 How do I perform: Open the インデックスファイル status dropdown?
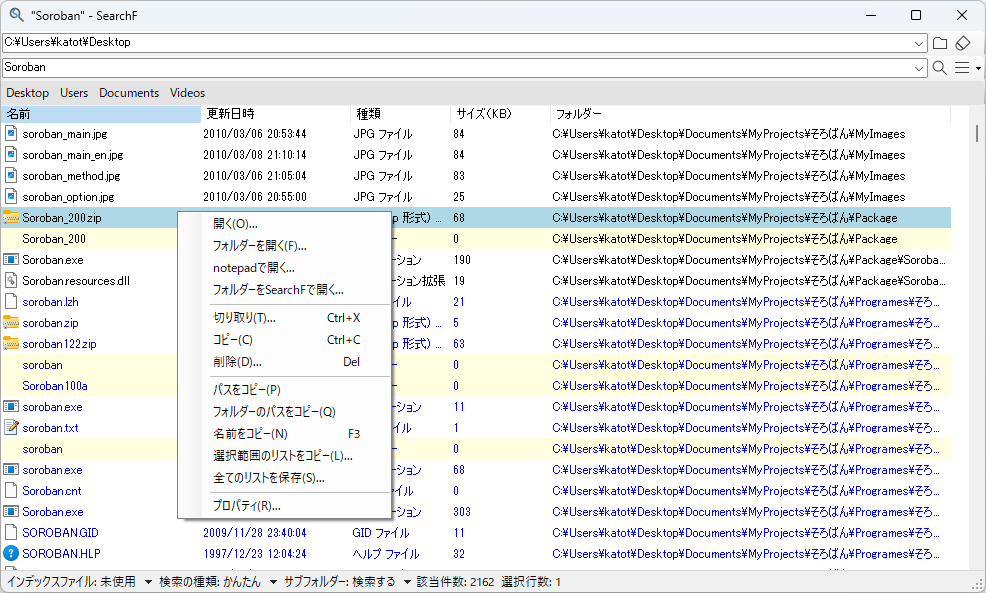pyautogui.click(x=148, y=582)
